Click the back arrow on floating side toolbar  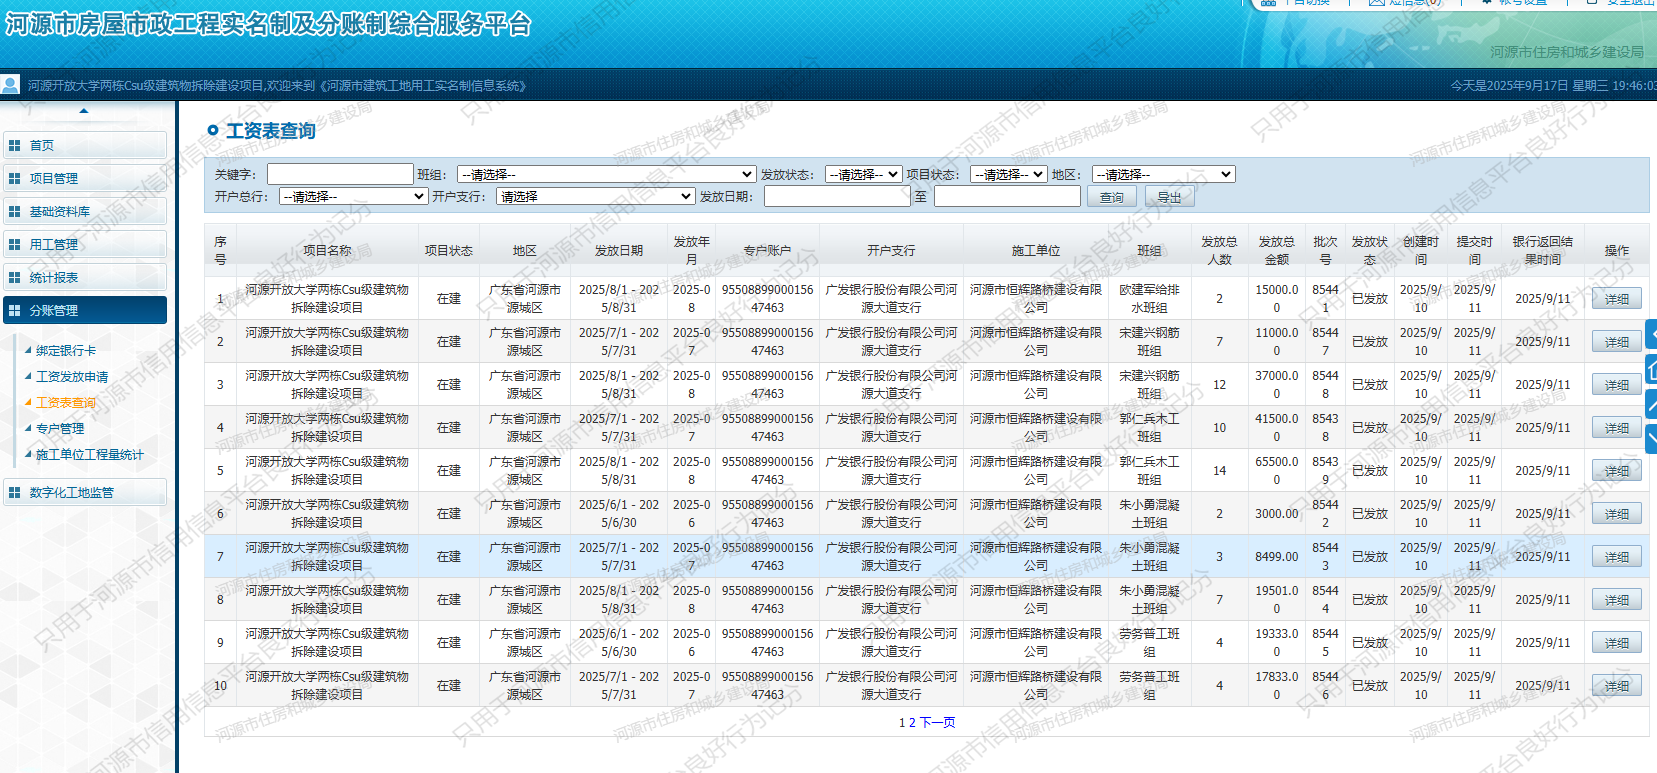(1651, 334)
